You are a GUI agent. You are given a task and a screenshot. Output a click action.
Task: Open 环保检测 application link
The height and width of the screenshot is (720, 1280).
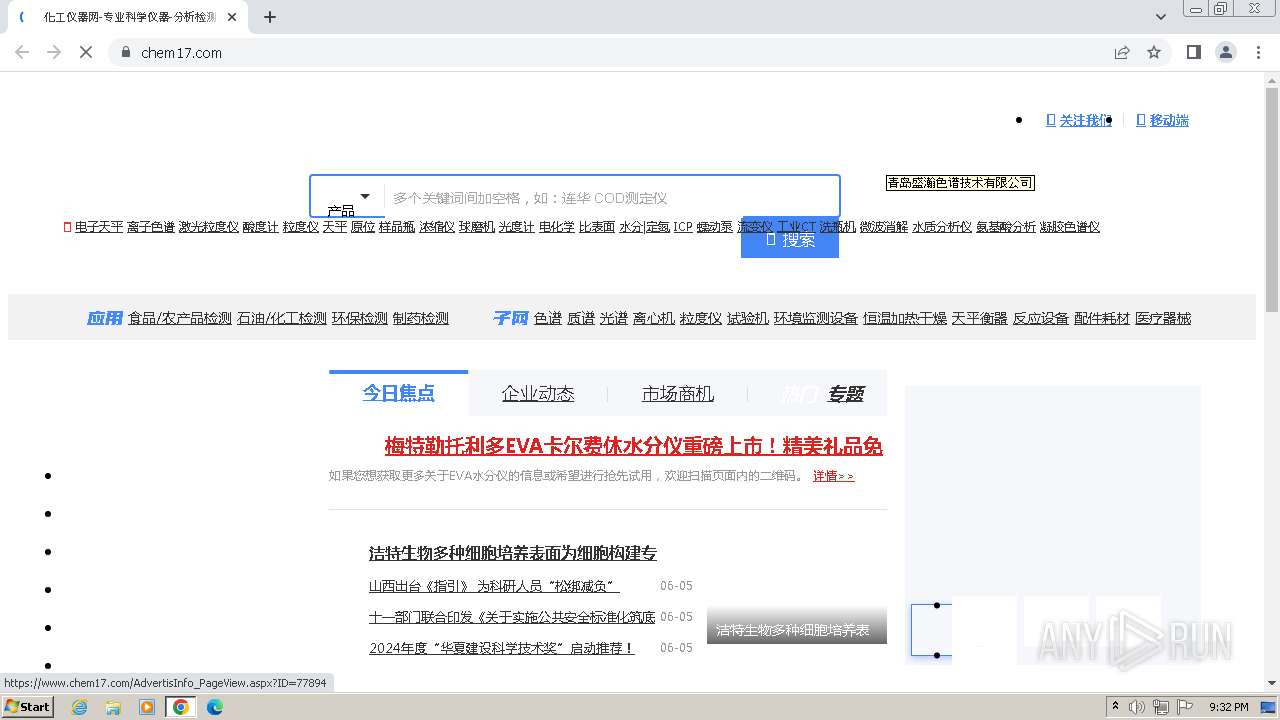click(x=360, y=318)
